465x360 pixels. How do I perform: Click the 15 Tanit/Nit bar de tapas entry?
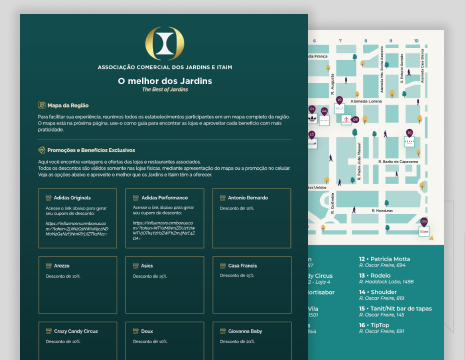tap(395, 311)
